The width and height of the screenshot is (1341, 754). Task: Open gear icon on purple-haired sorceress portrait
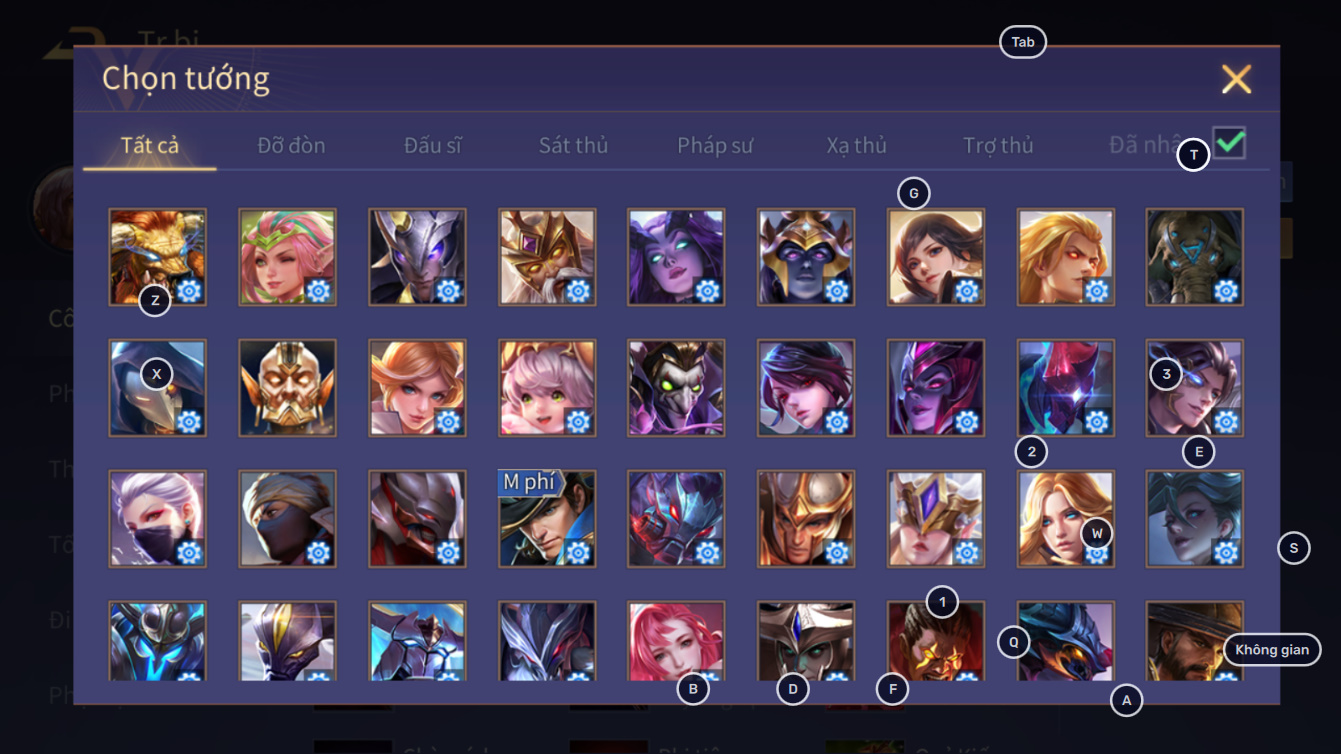pos(707,291)
